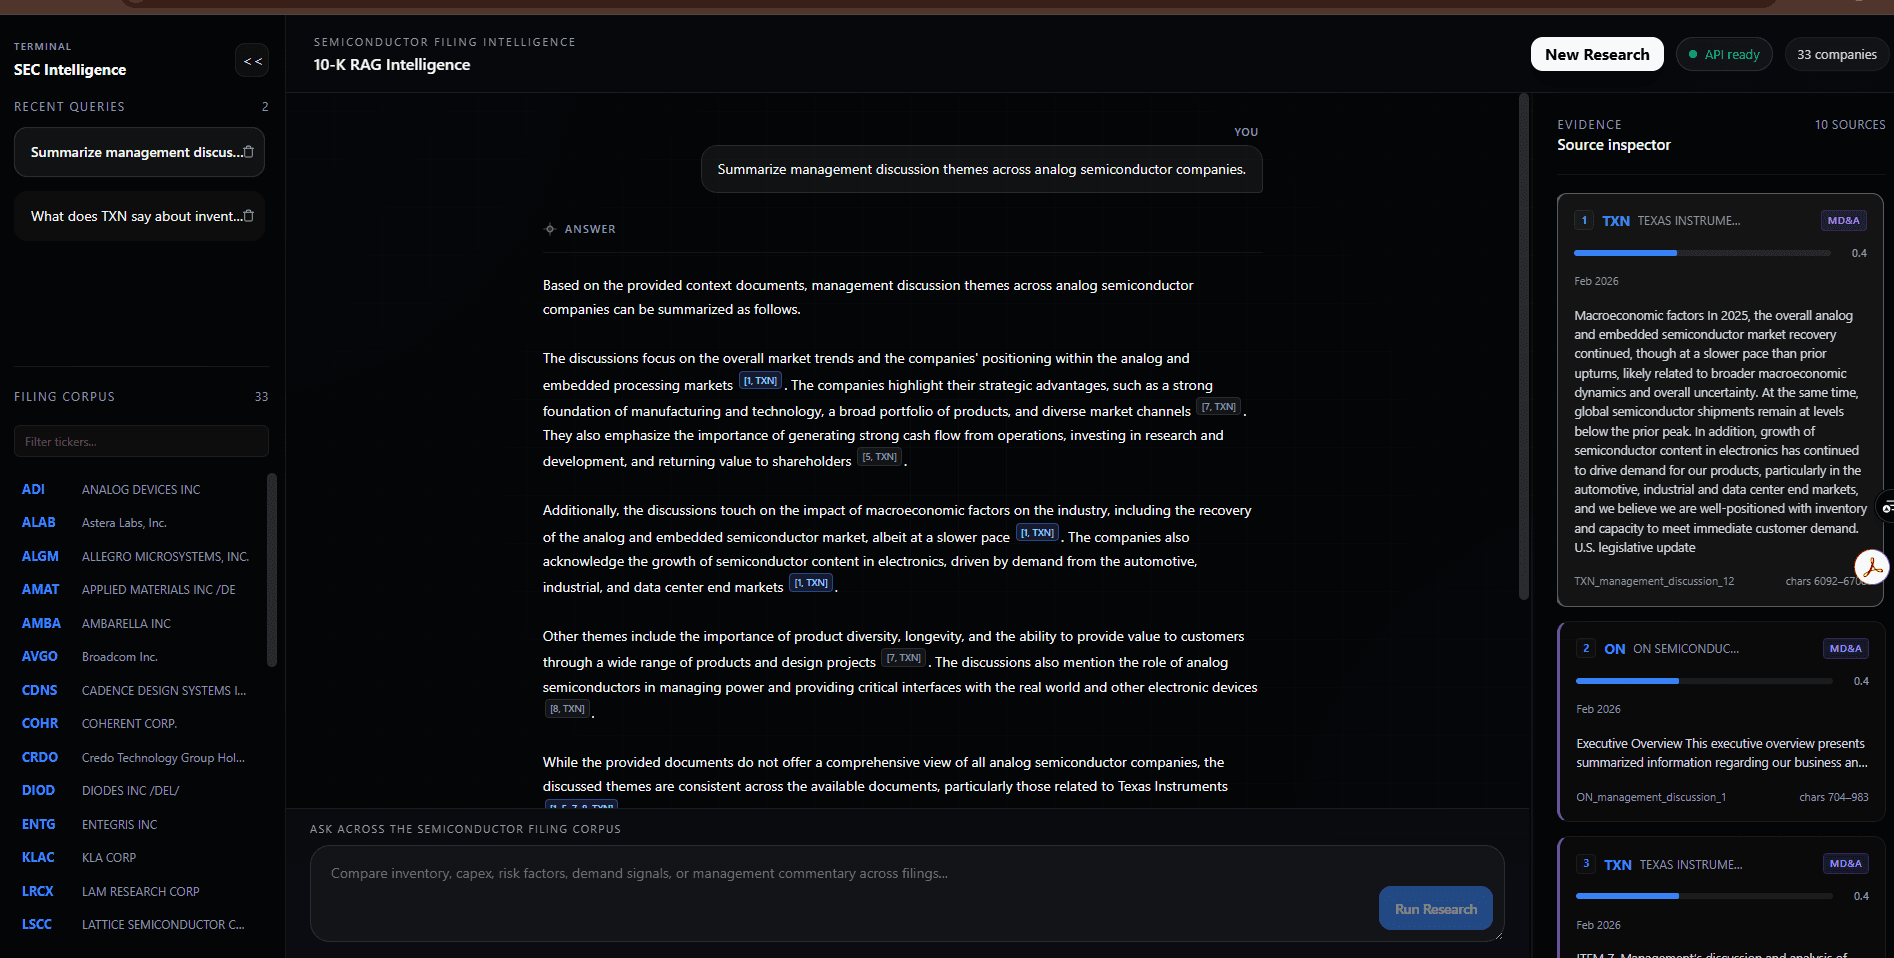Click the Run Research button

pos(1435,908)
